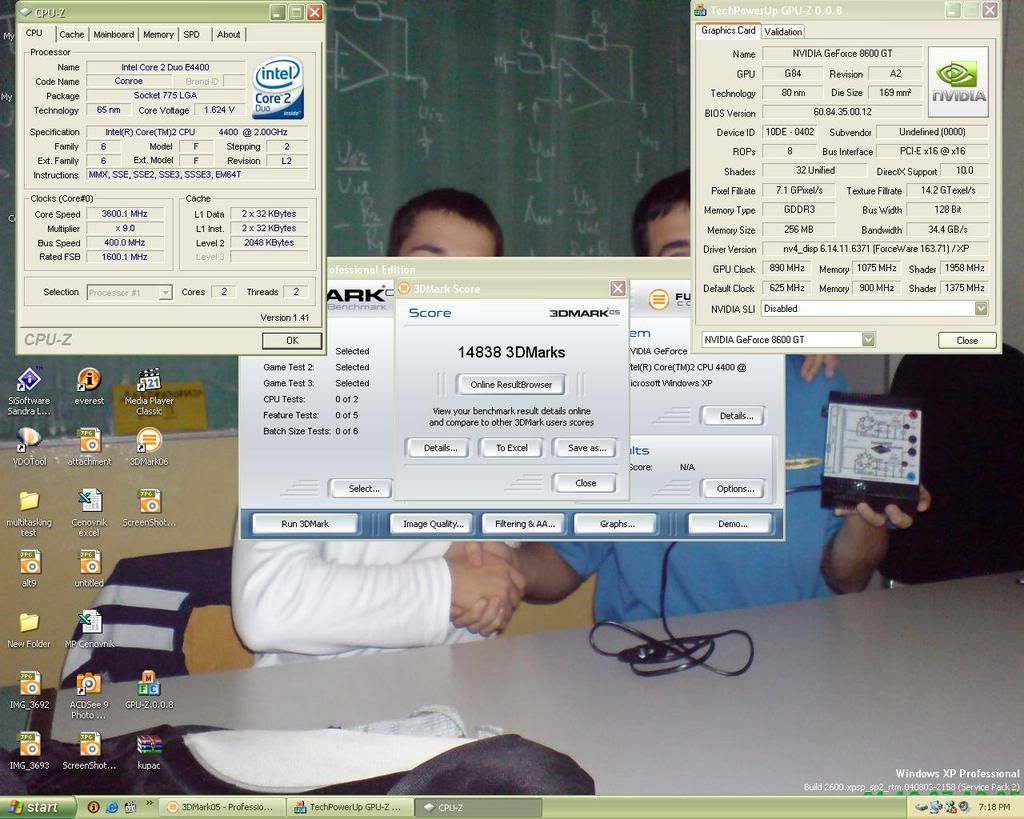Image resolution: width=1024 pixels, height=819 pixels.
Task: Open IMG_3692 image file
Action: click(29, 690)
